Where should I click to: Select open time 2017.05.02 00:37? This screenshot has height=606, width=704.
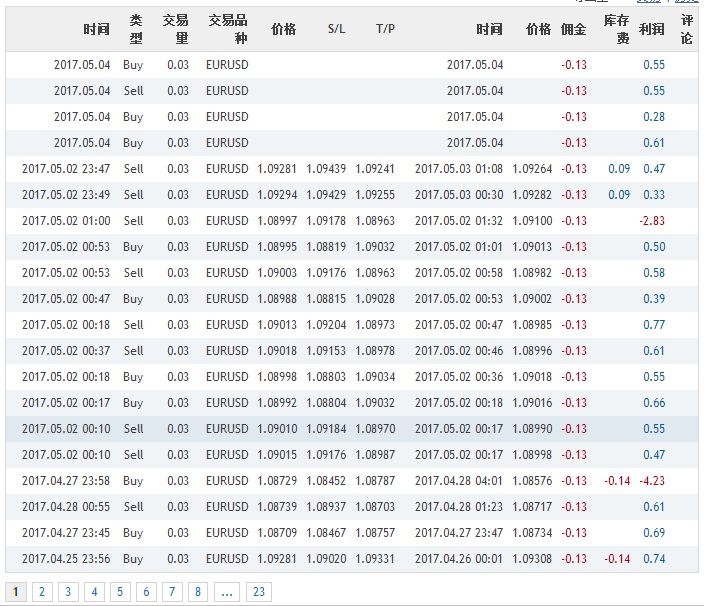(66, 351)
